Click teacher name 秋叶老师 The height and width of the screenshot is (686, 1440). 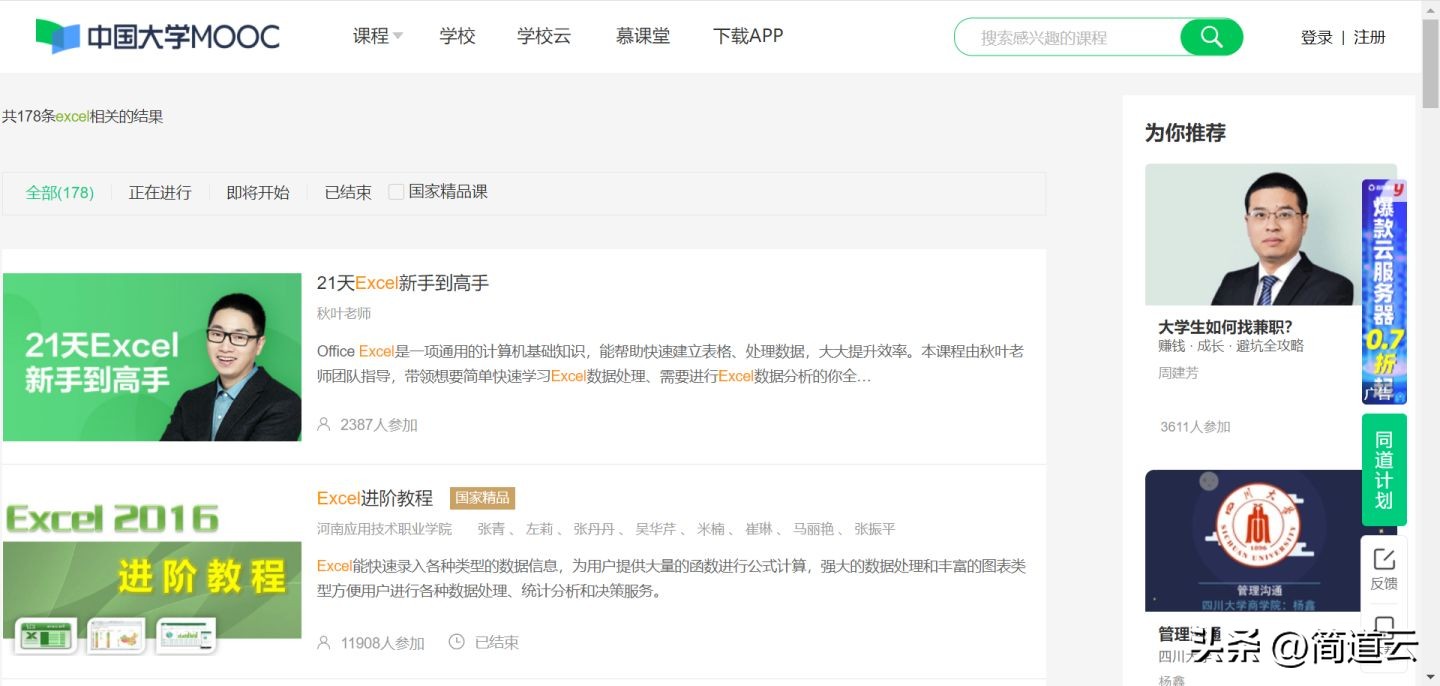pyautogui.click(x=344, y=313)
